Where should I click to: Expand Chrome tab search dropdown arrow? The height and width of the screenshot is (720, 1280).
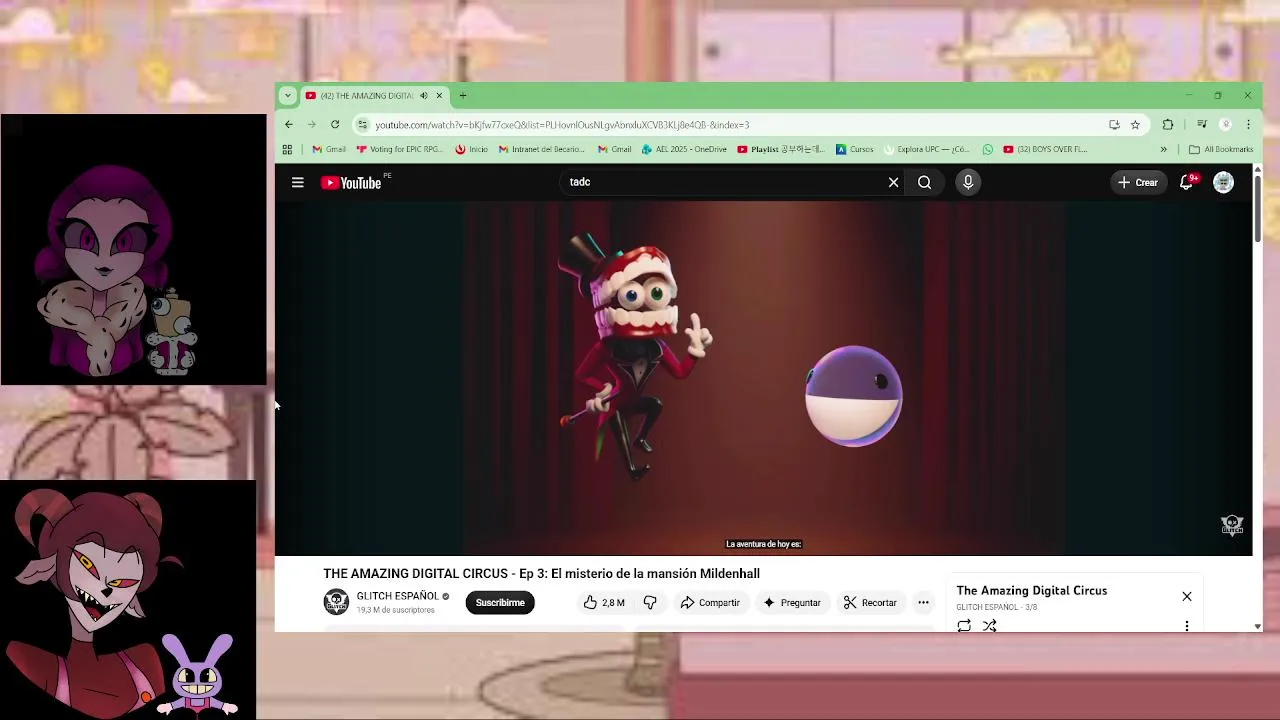pos(287,95)
